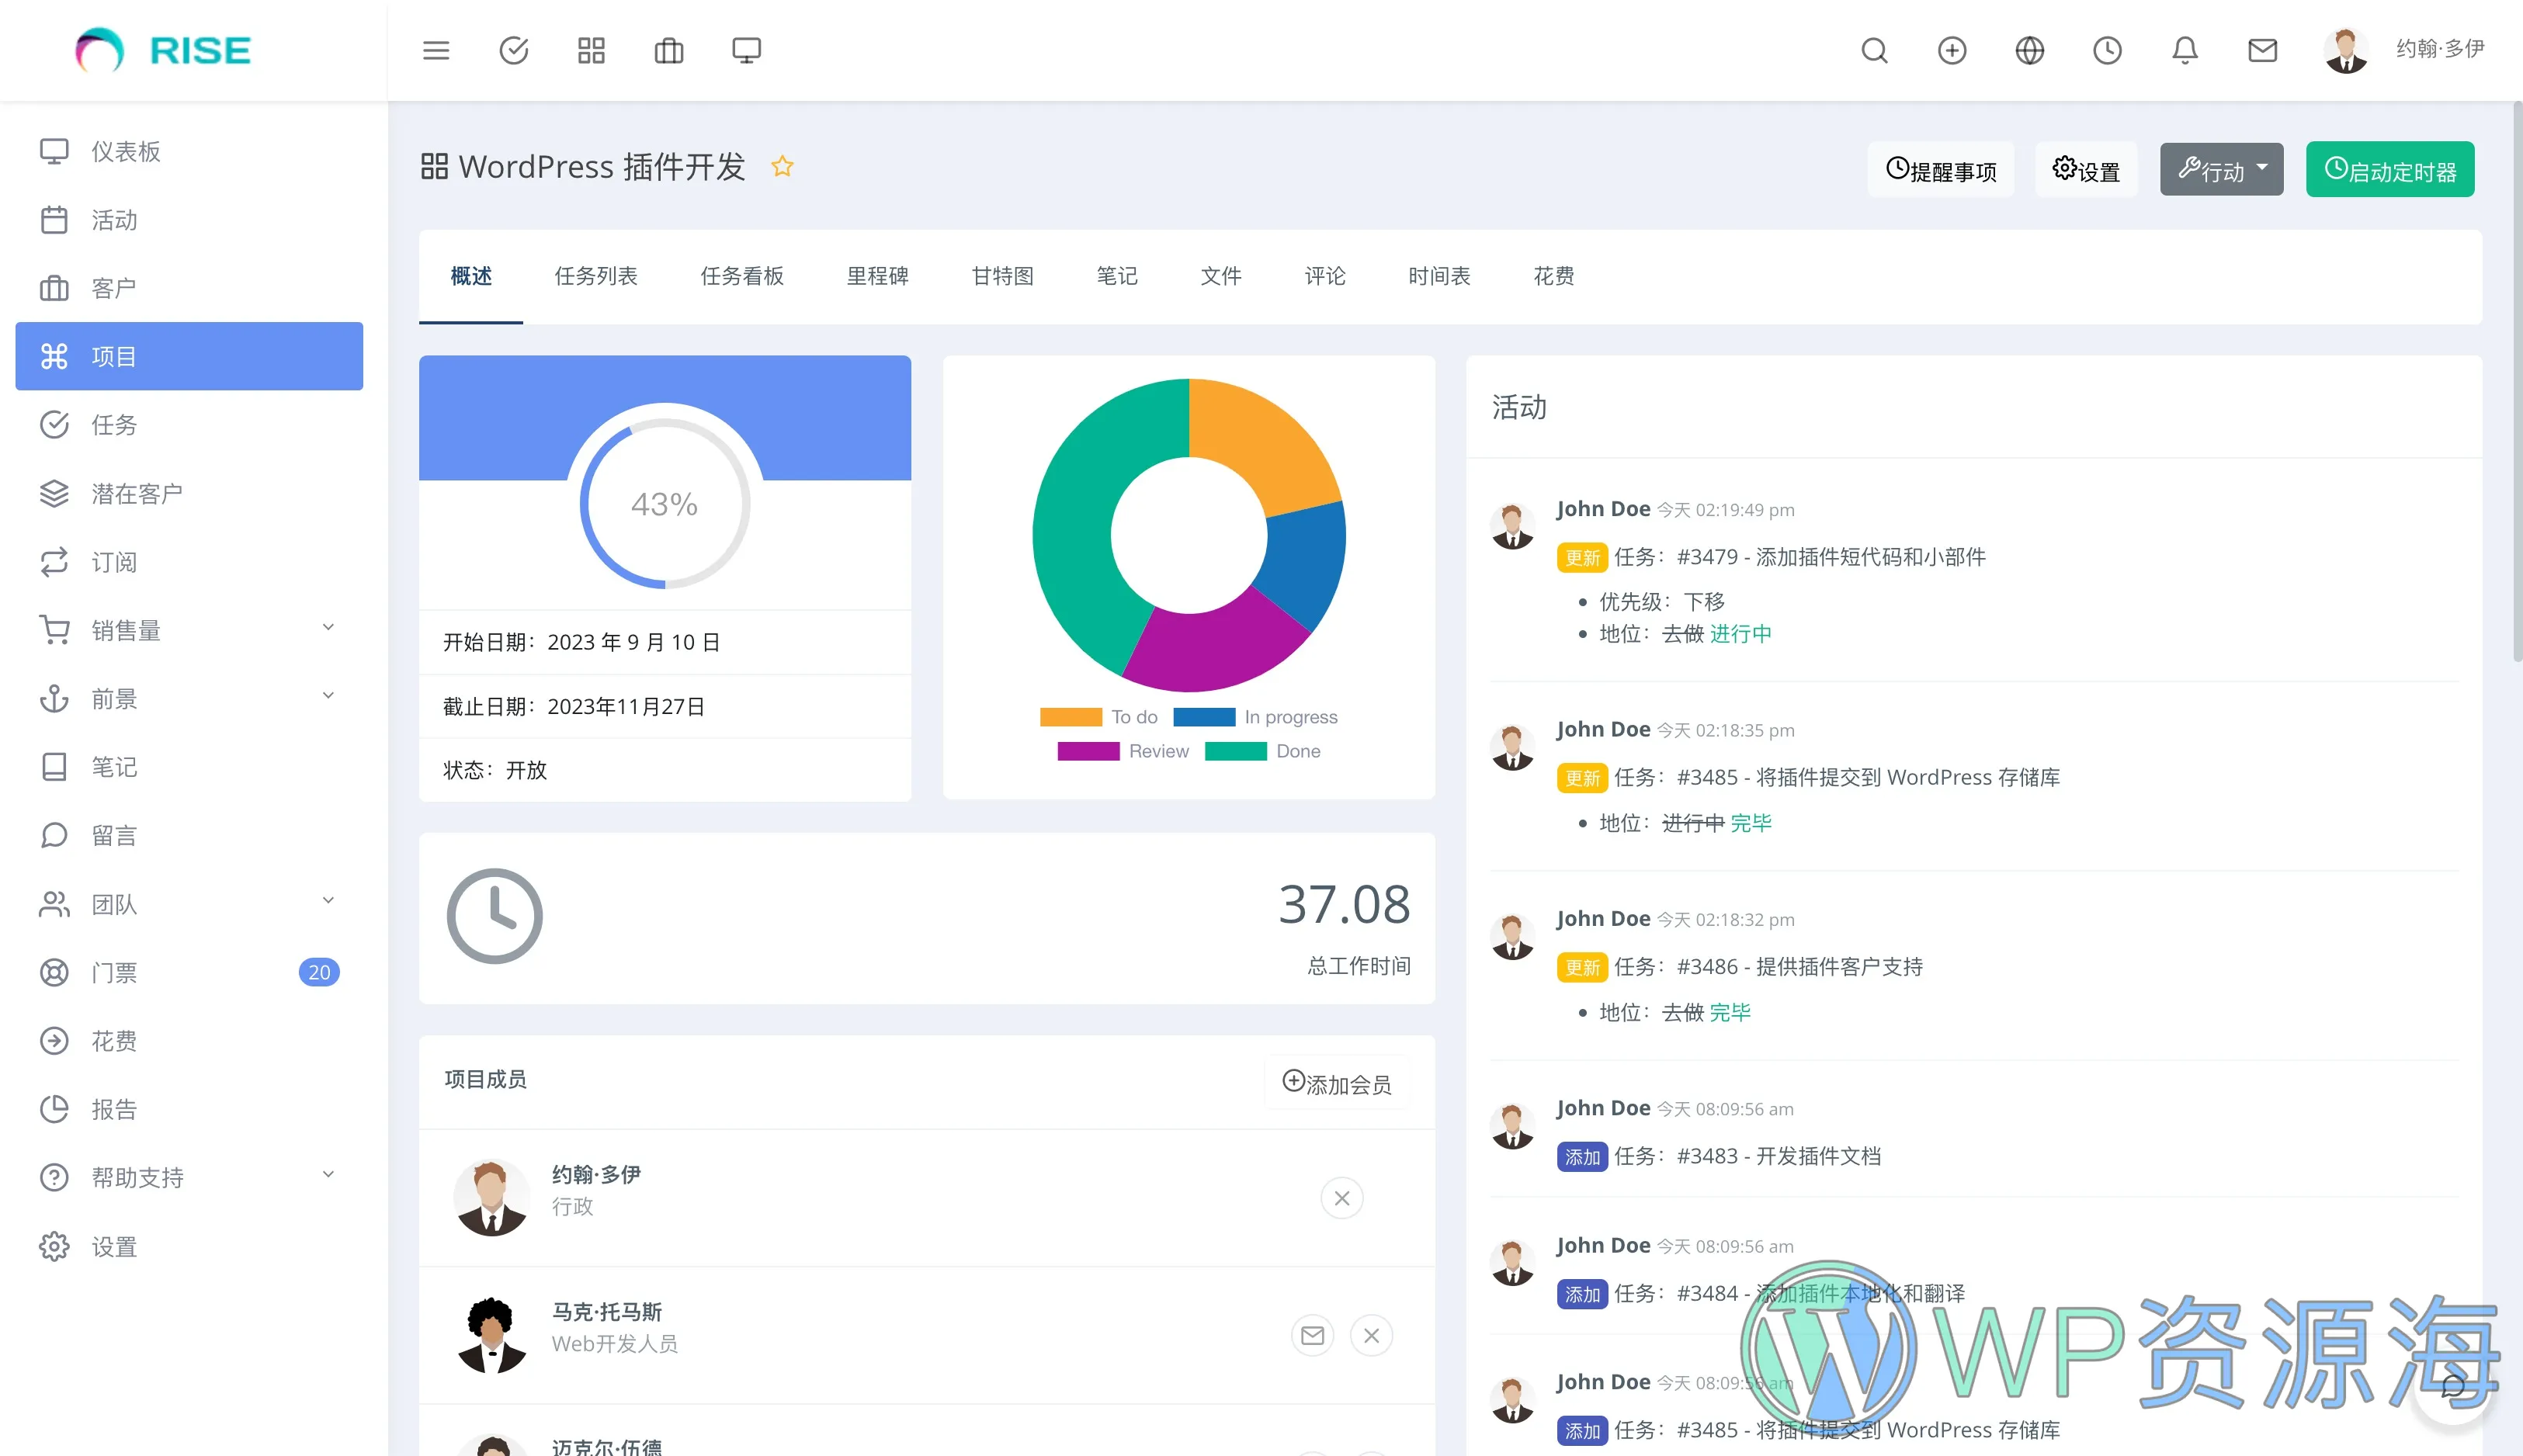Screen dimensions: 2523x1456
Task: Open the language globe icon
Action: click(x=2029, y=50)
